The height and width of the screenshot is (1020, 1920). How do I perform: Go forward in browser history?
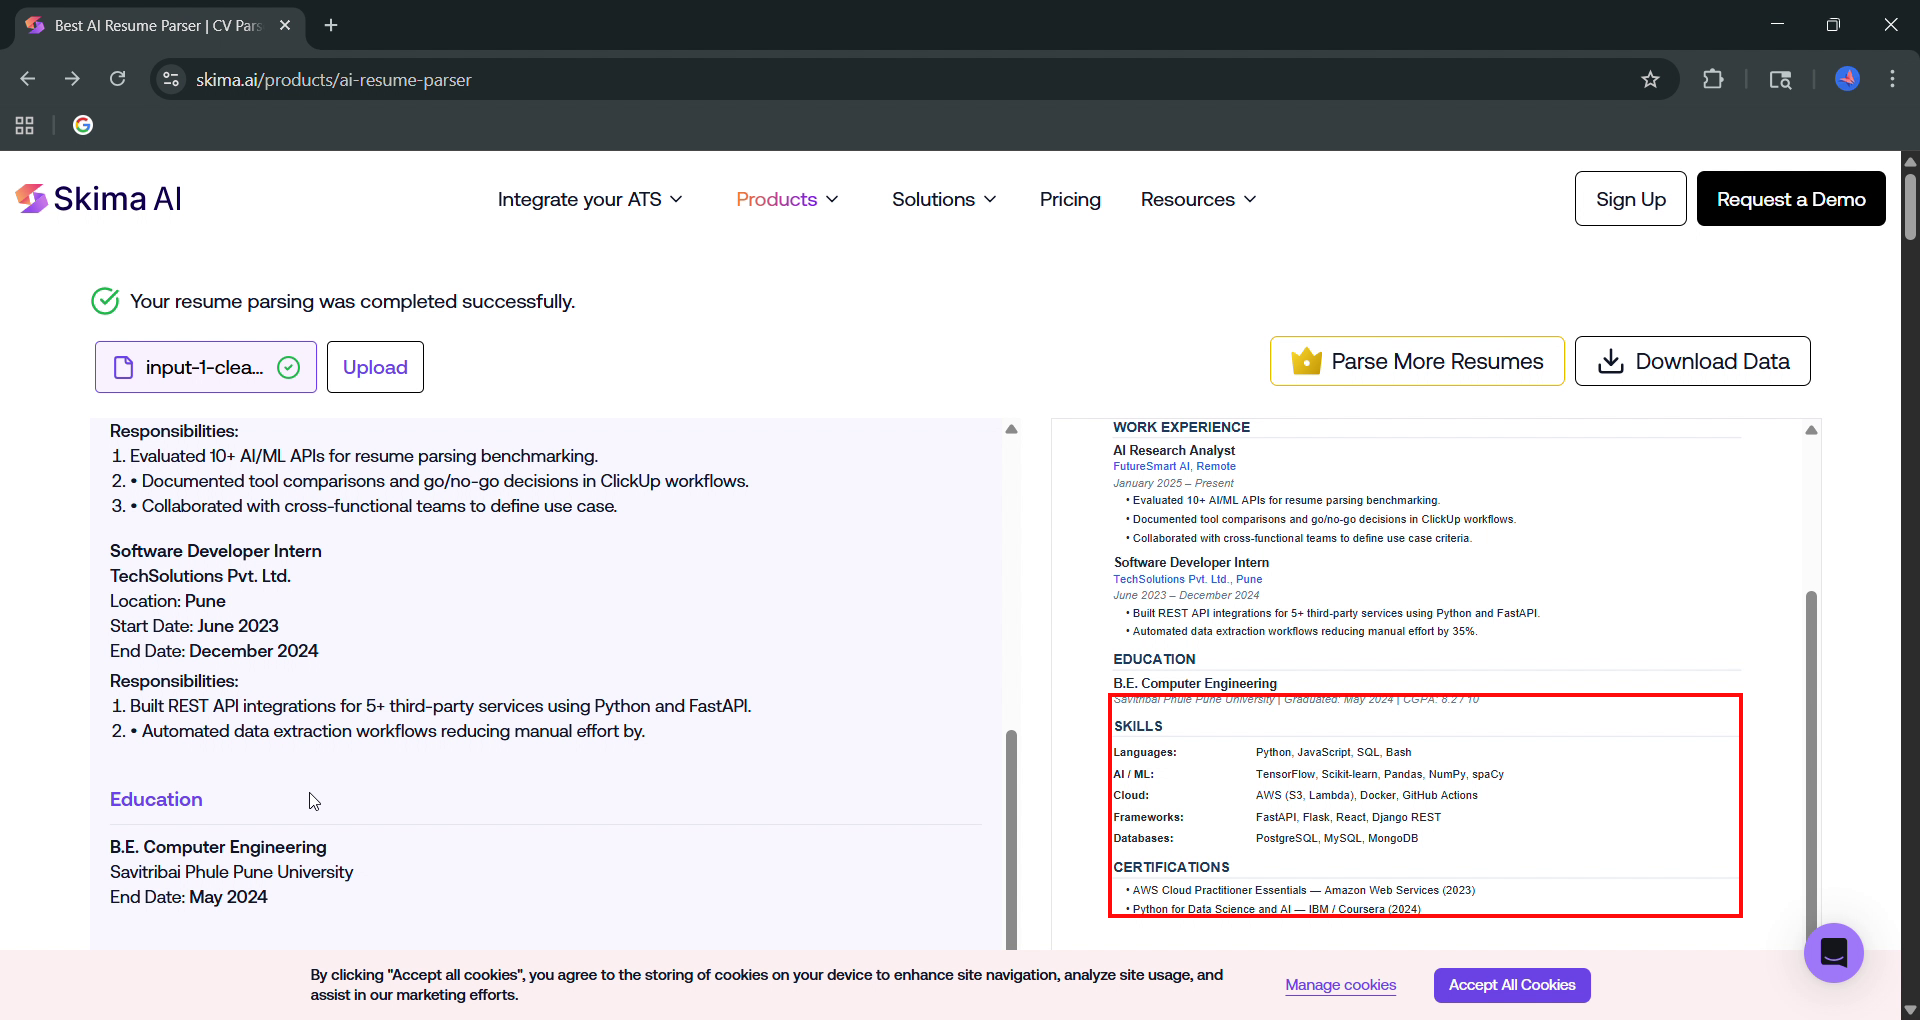click(72, 79)
